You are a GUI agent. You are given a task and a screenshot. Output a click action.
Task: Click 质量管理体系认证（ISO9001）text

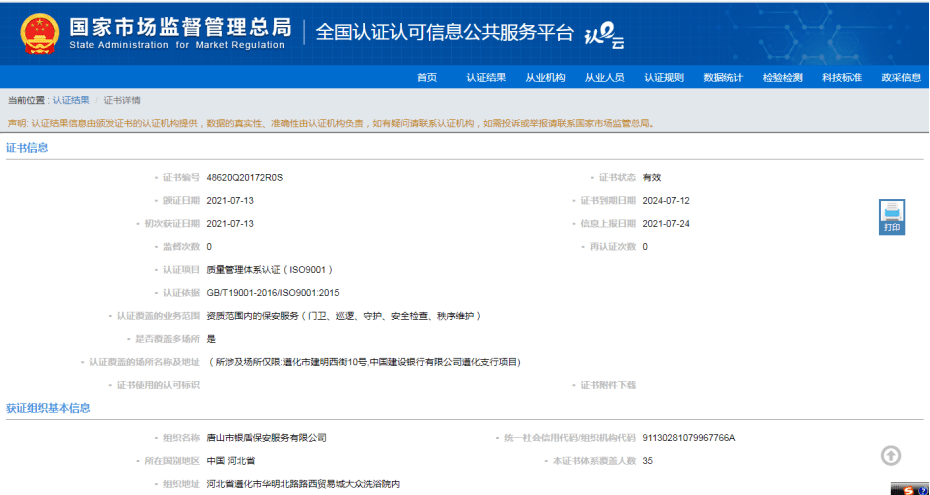pos(270,270)
